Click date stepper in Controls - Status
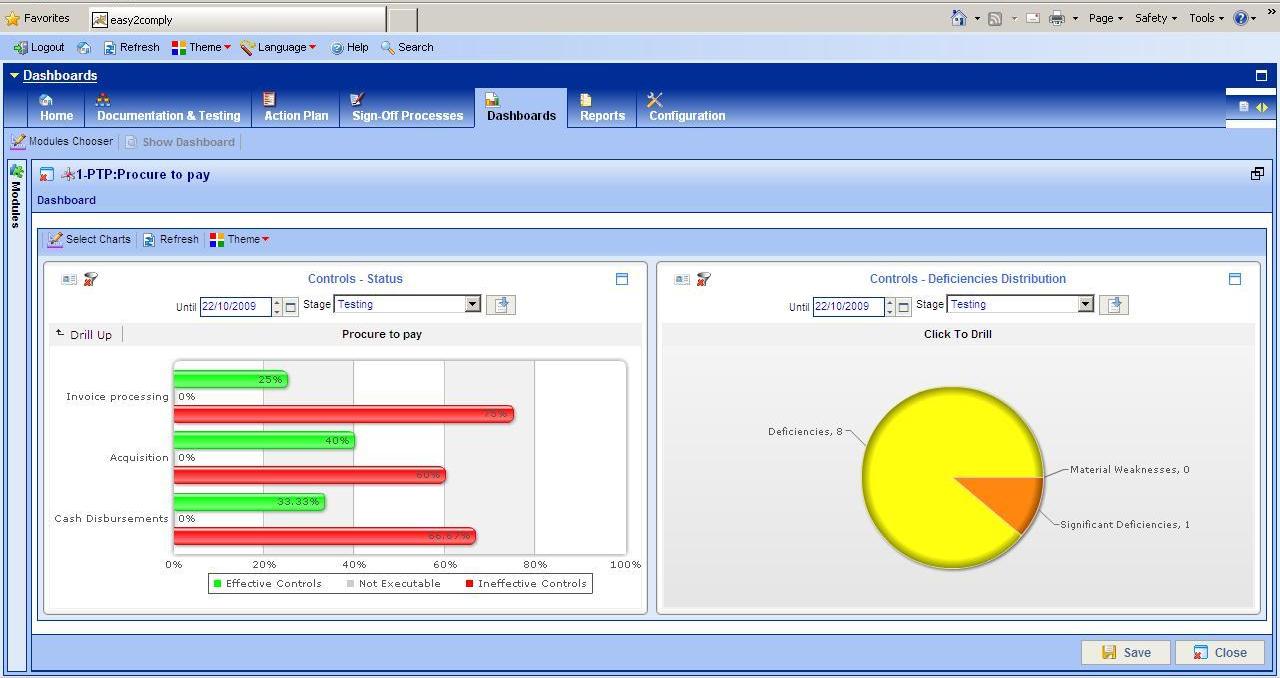Viewport: 1280px width, 678px height. click(277, 306)
